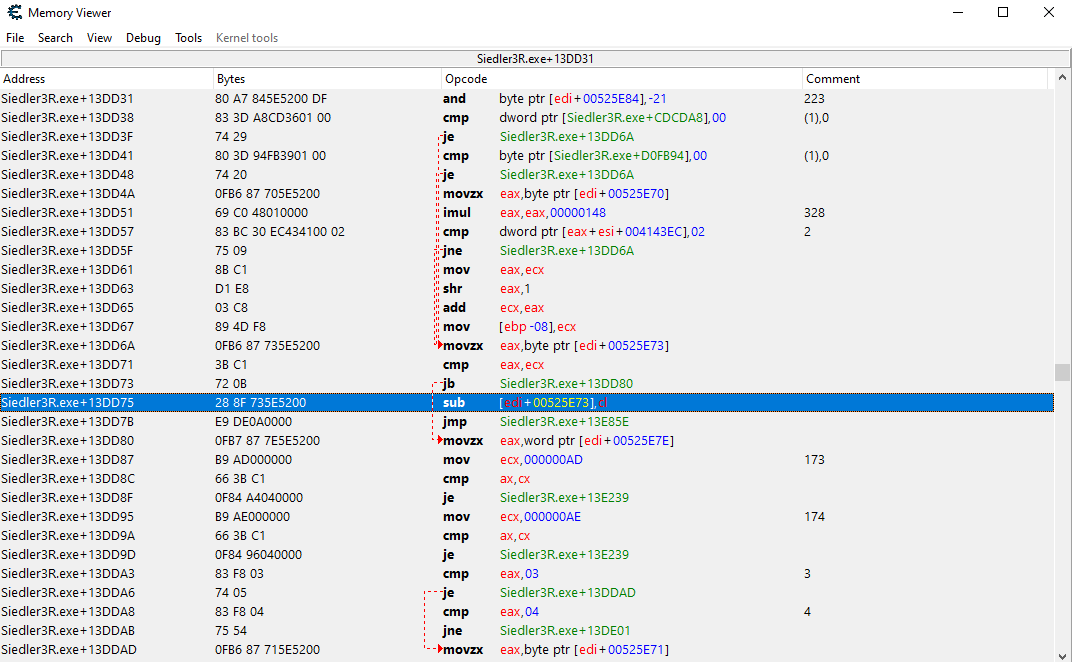
Task: Select the row at address Siedler3R.exe+13DD31
Action: click(526, 98)
